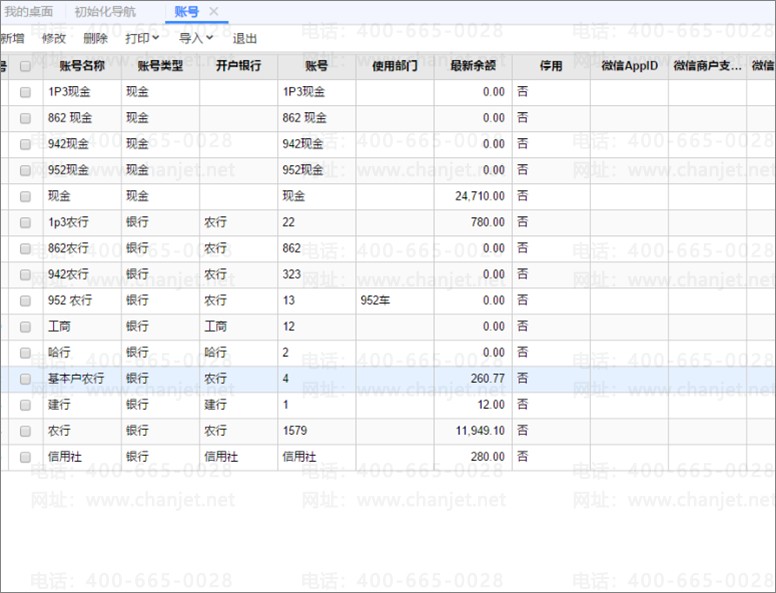The image size is (776, 593).
Task: Check the 1p3农行 row checkbox
Action: (25, 223)
